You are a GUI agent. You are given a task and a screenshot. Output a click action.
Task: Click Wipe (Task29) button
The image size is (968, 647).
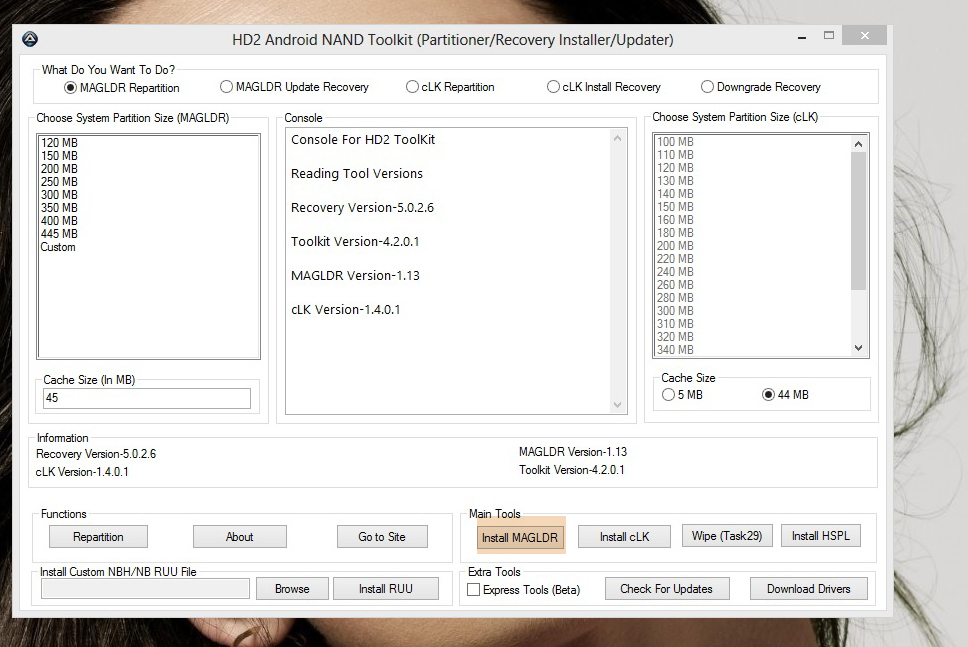pos(727,536)
